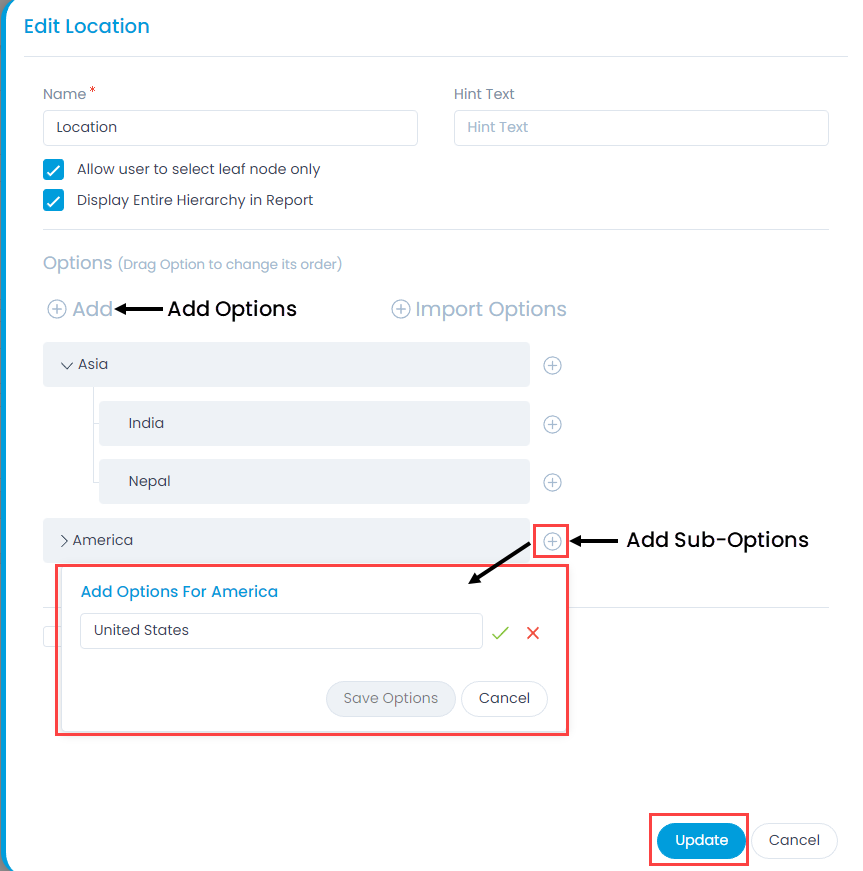Image resolution: width=863 pixels, height=871 pixels.
Task: Add a sub-option under India
Action: 552,424
